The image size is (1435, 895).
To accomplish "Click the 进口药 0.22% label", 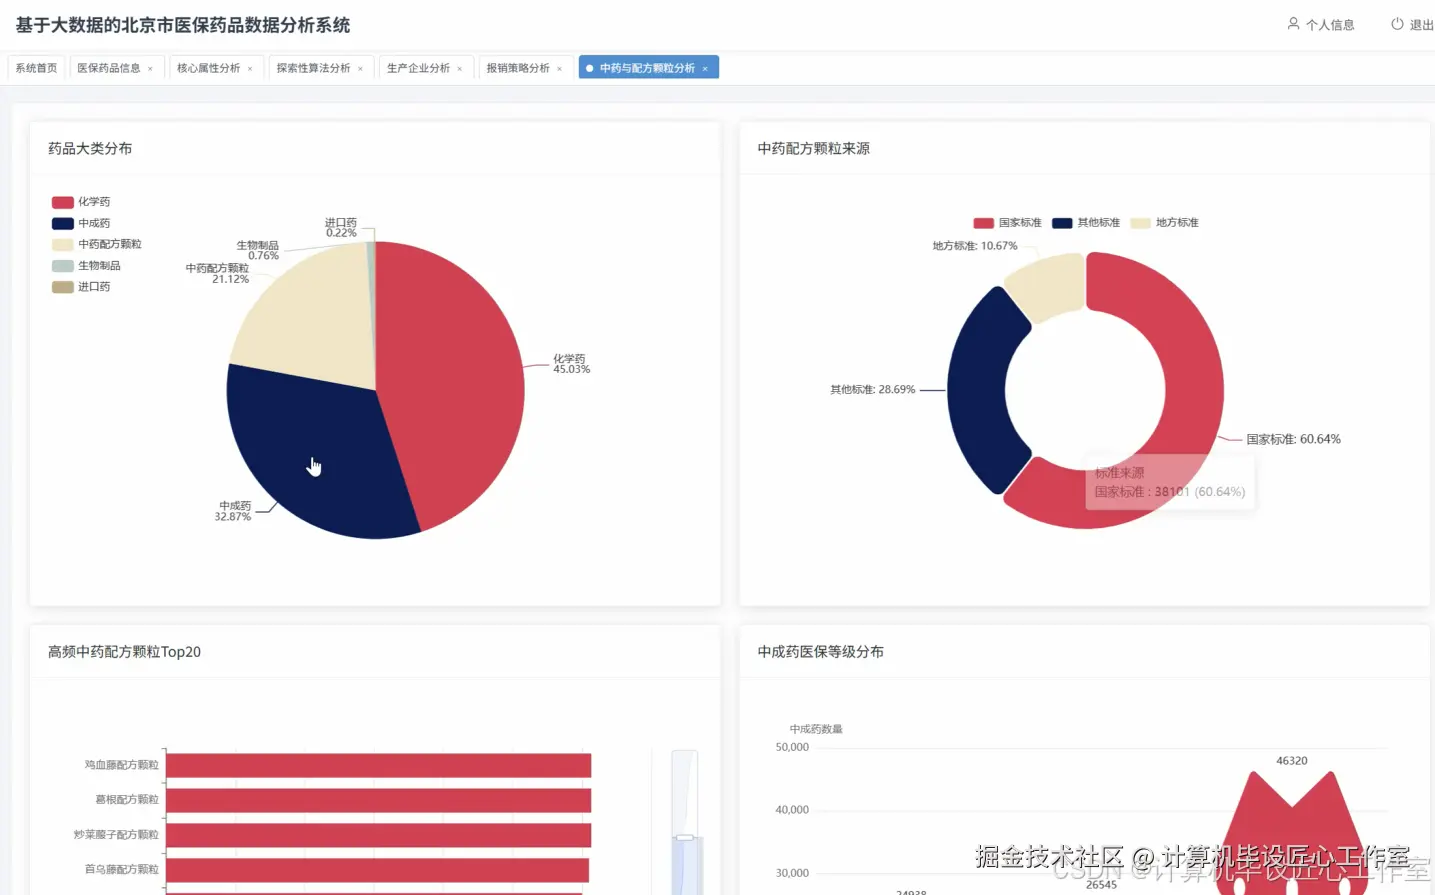I will point(341,227).
